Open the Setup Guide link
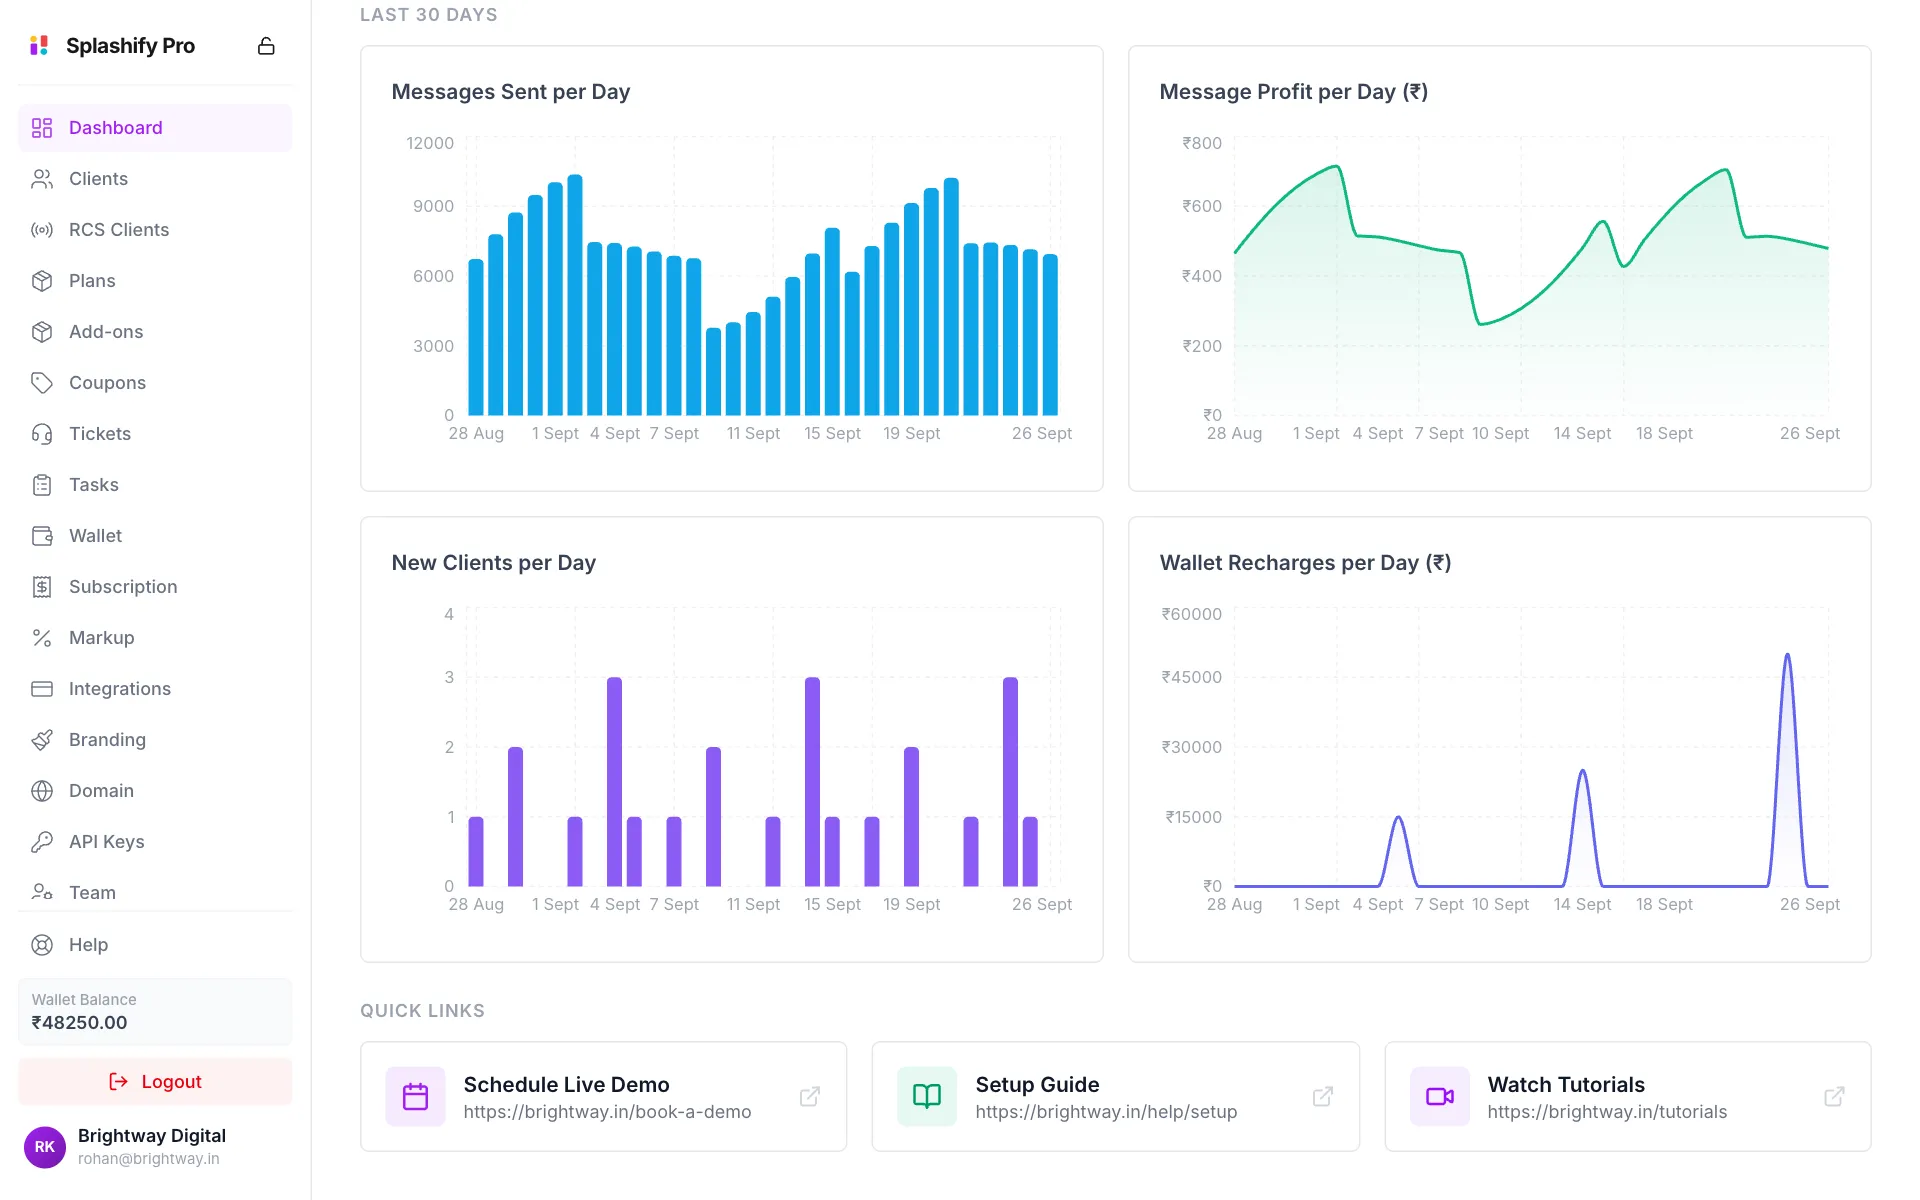 tap(1115, 1097)
